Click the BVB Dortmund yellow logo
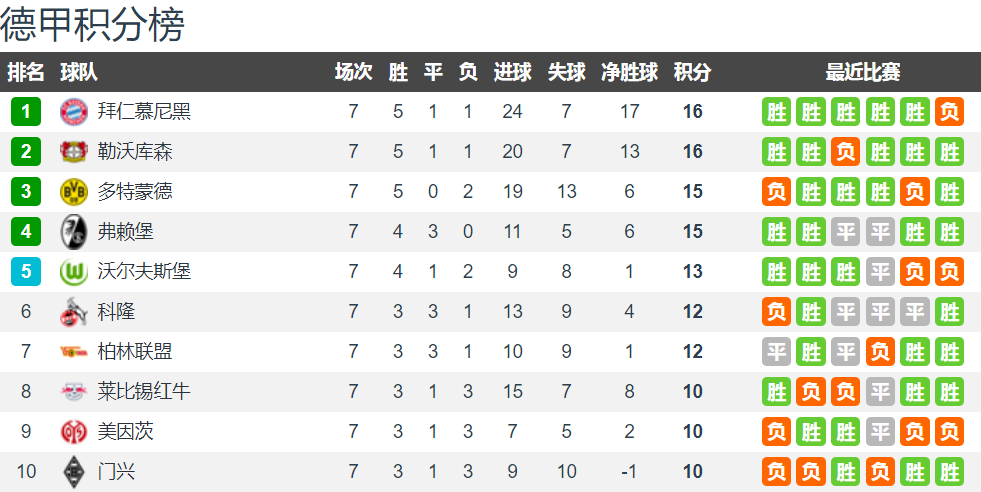The height and width of the screenshot is (492, 981). [x=74, y=192]
